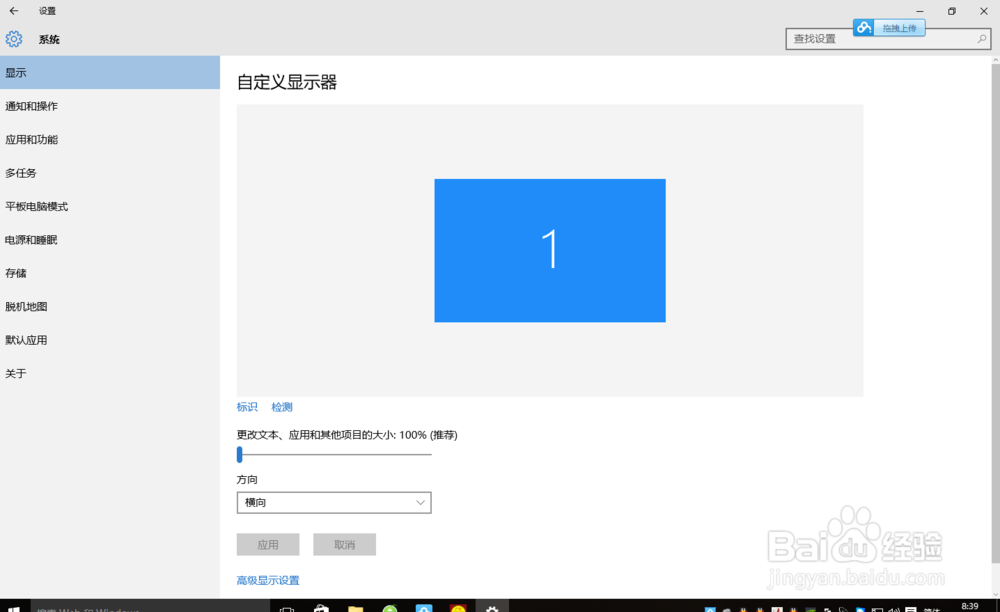1000x612 pixels.
Task: Click the Settings gear icon on the taskbar
Action: click(x=491, y=607)
